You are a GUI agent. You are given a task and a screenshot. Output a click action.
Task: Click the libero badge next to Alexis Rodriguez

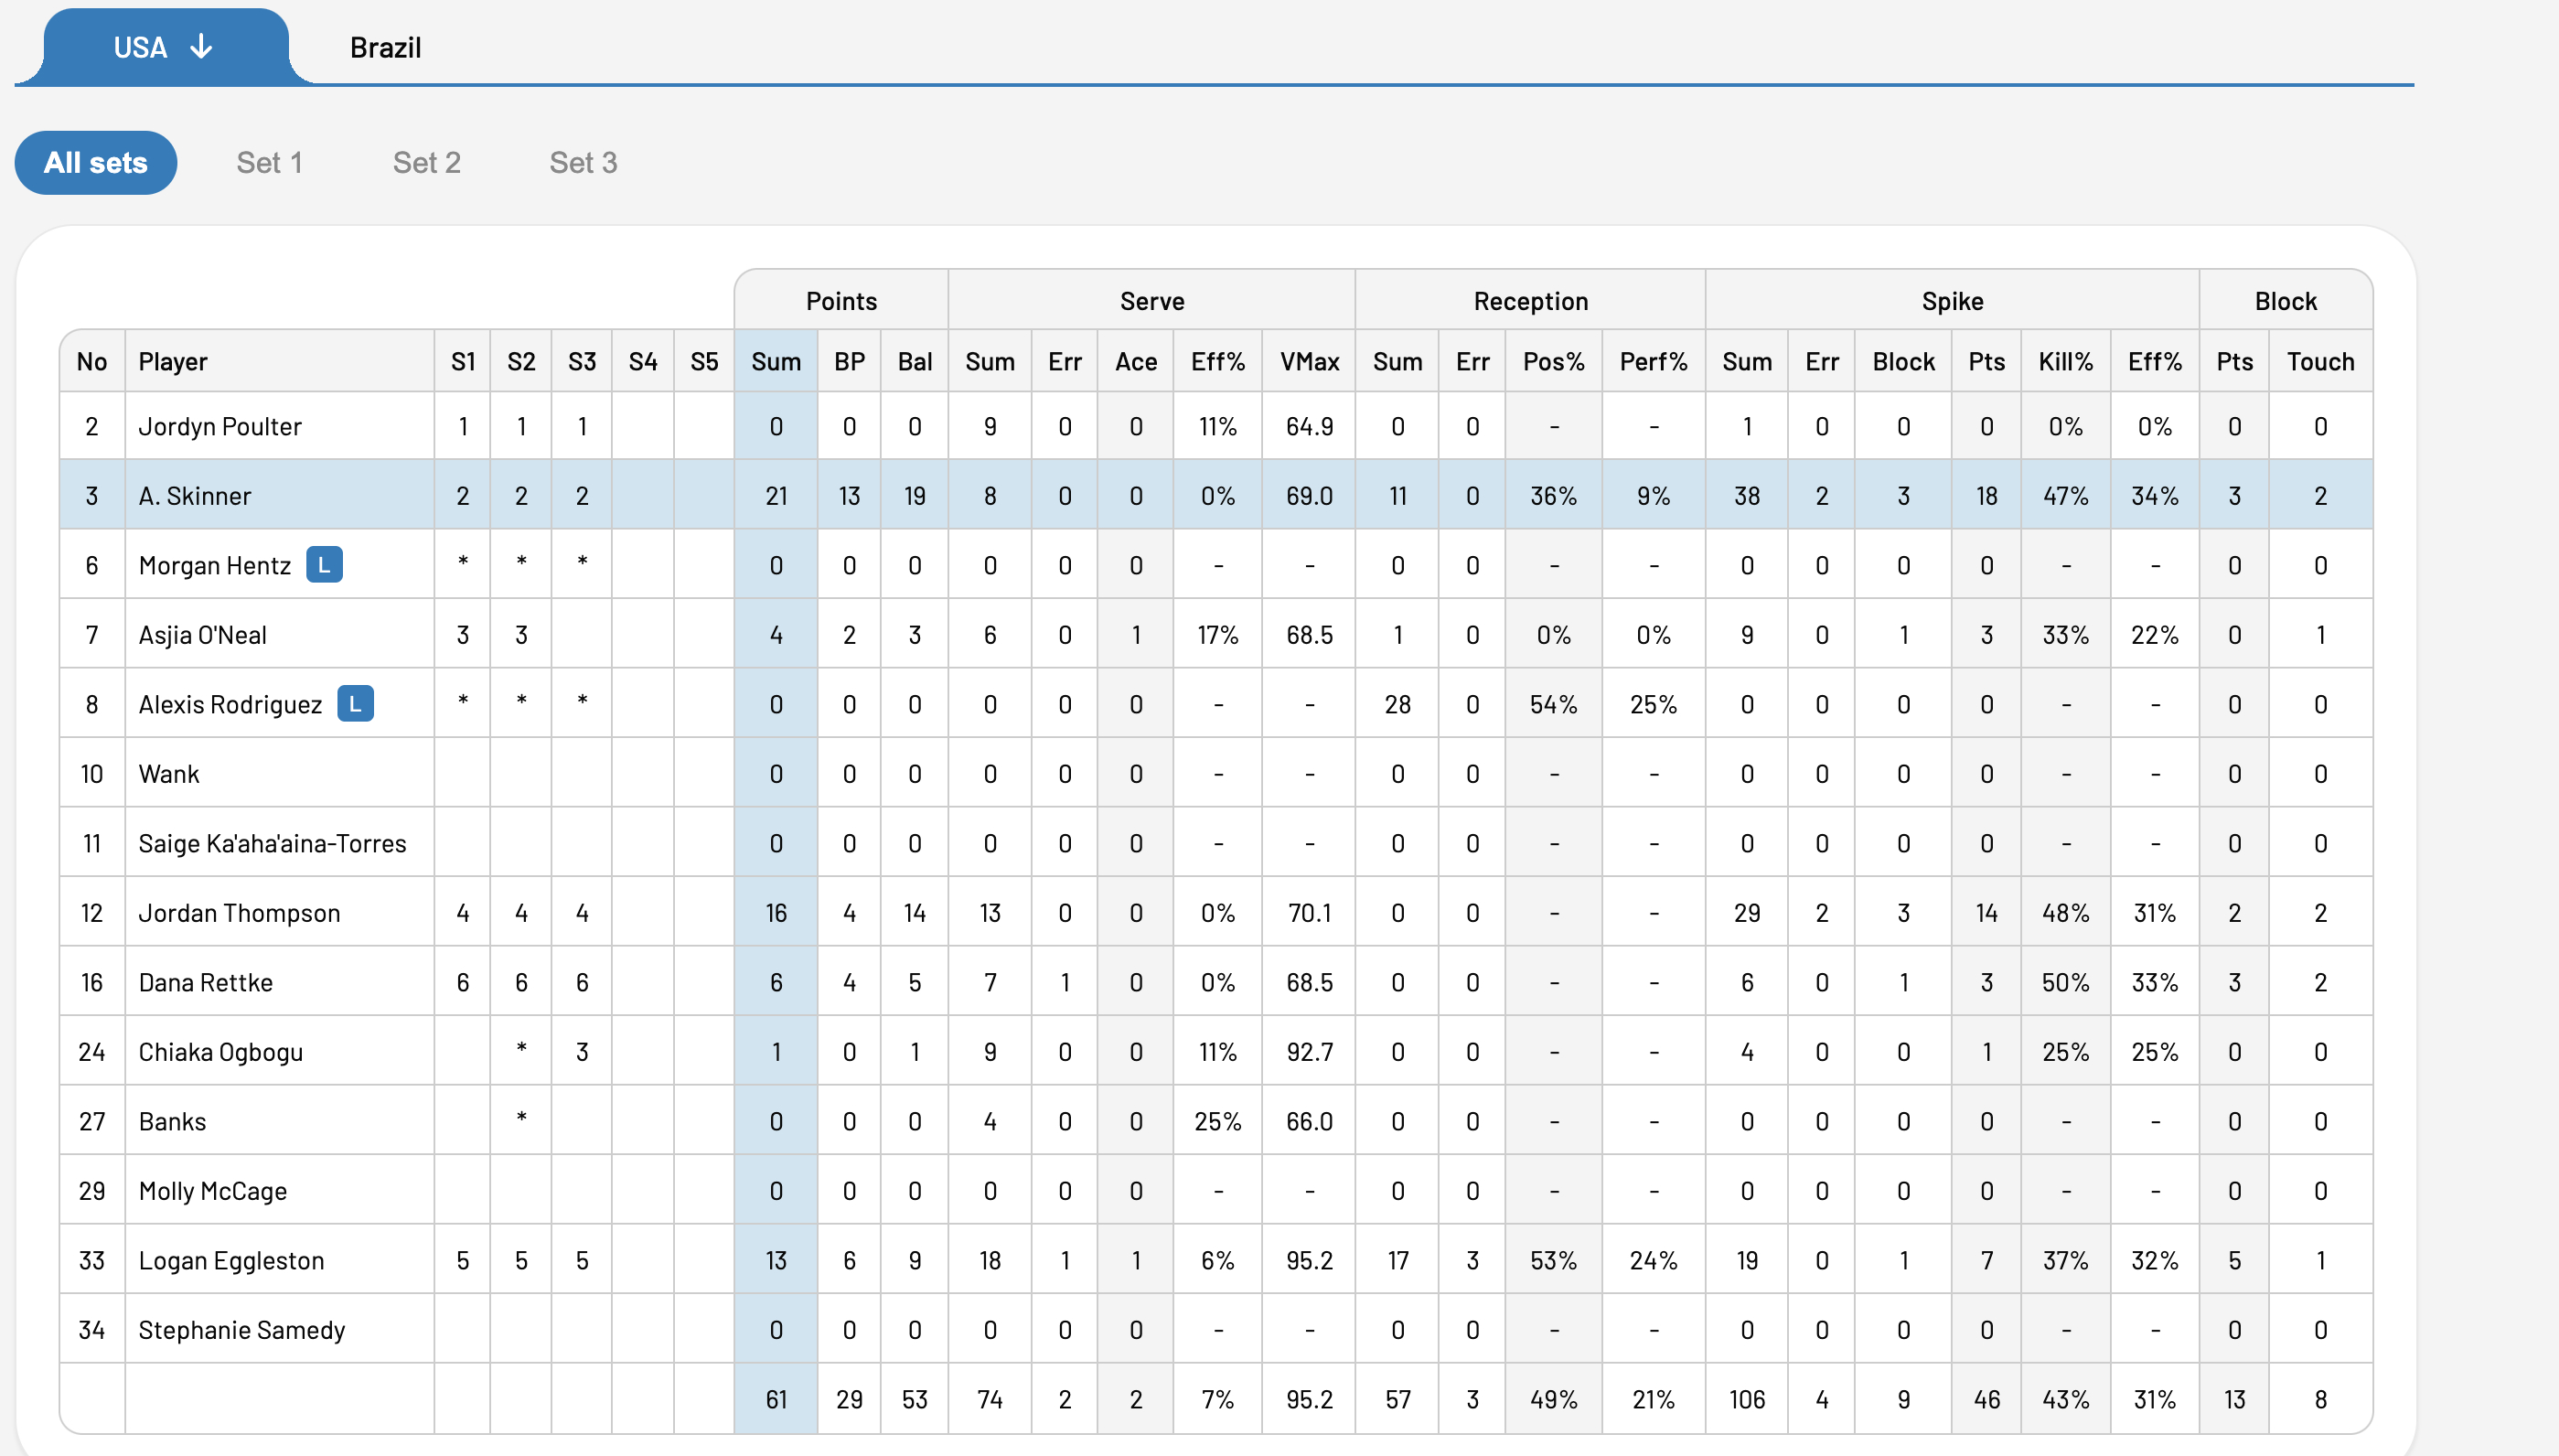pyautogui.click(x=355, y=704)
